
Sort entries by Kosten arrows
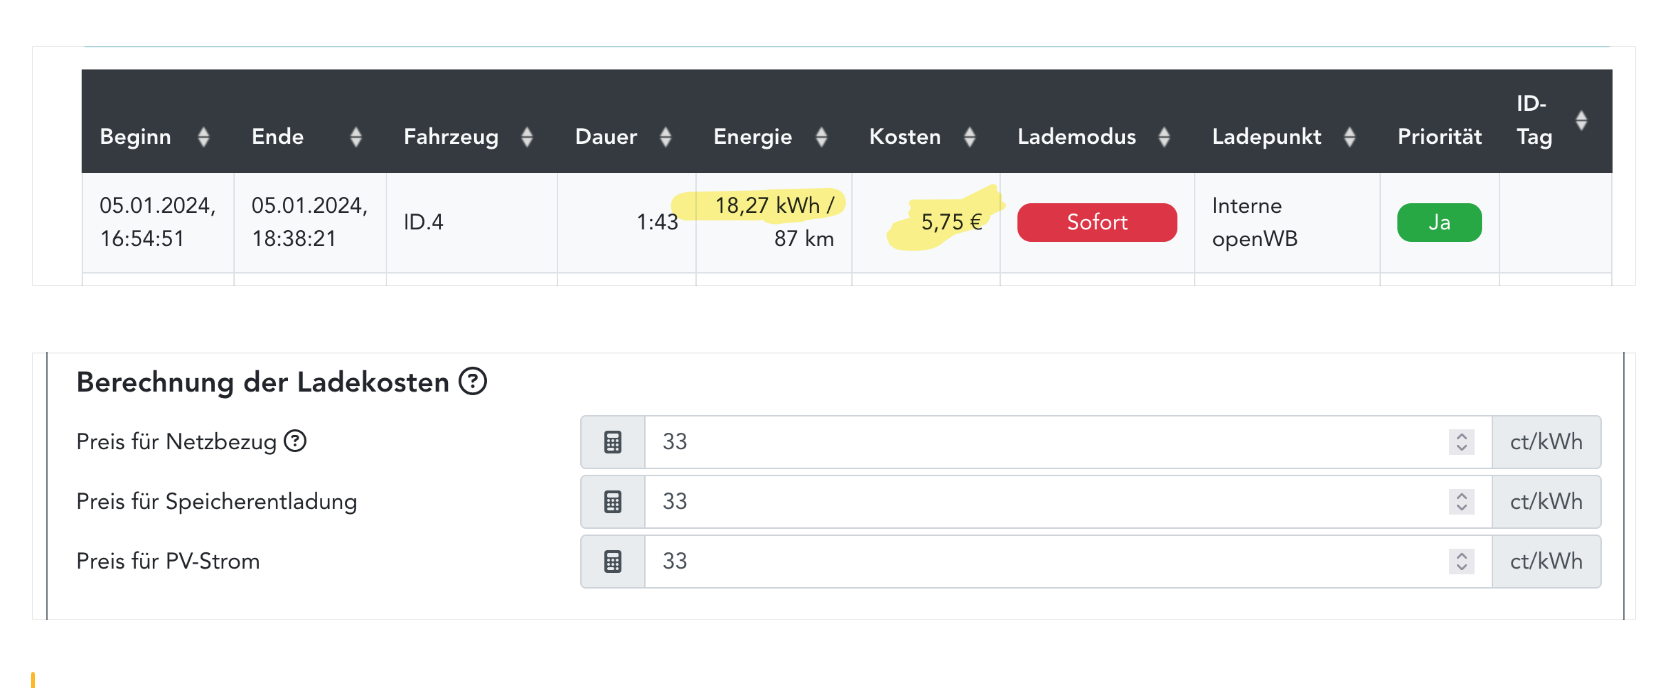pos(970,137)
